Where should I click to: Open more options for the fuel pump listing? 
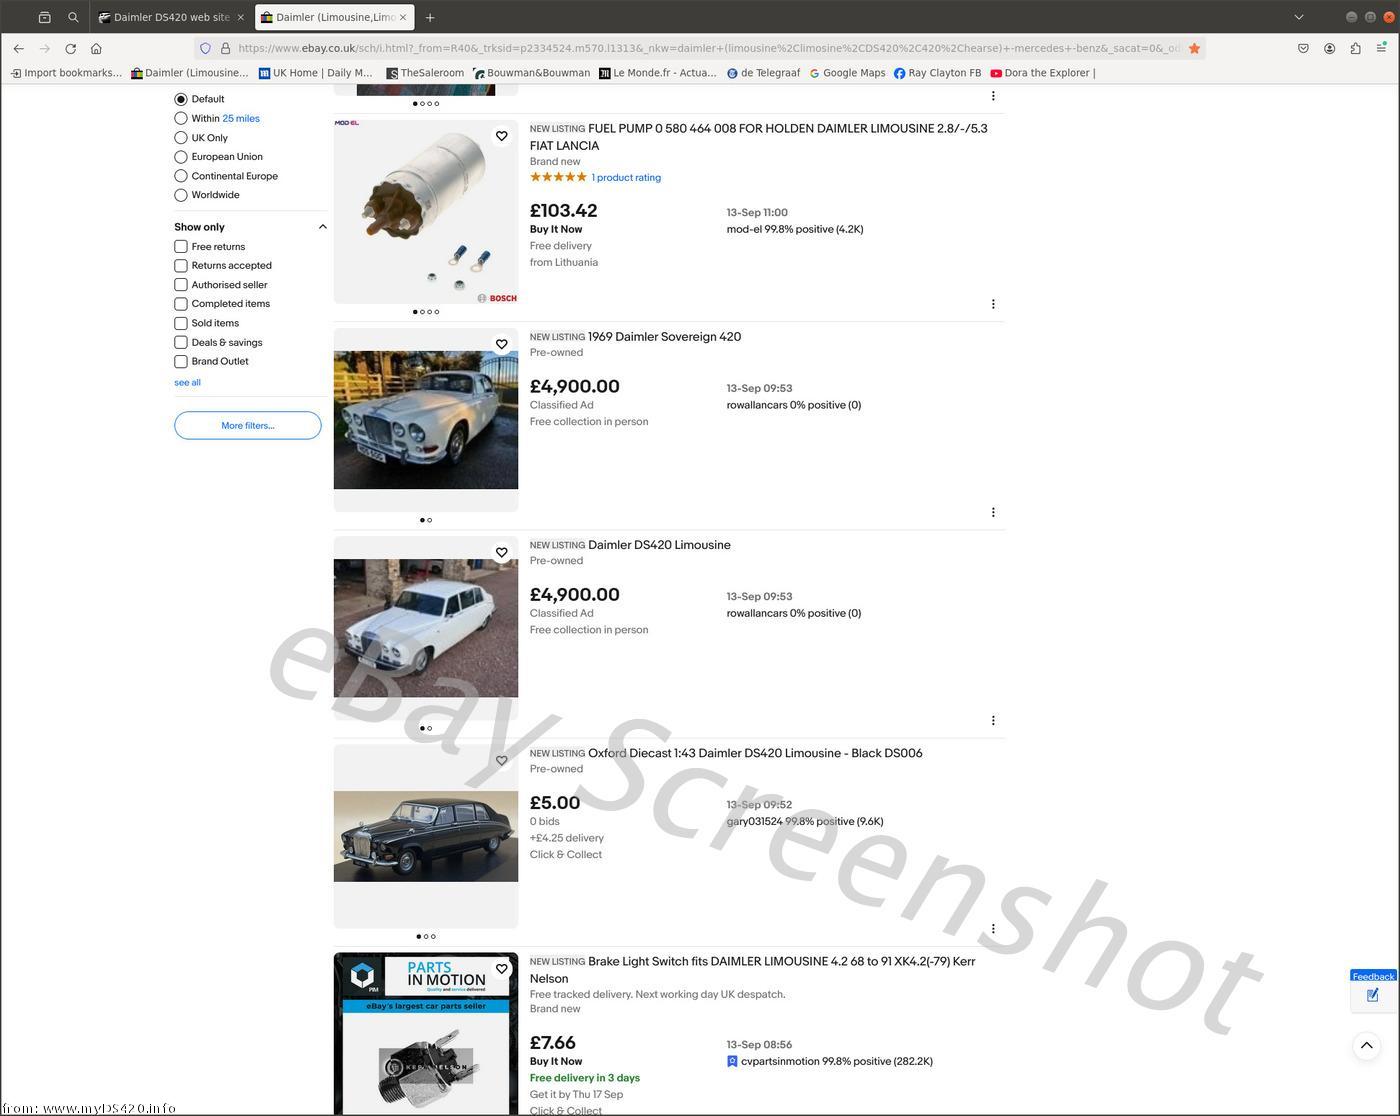tap(993, 304)
